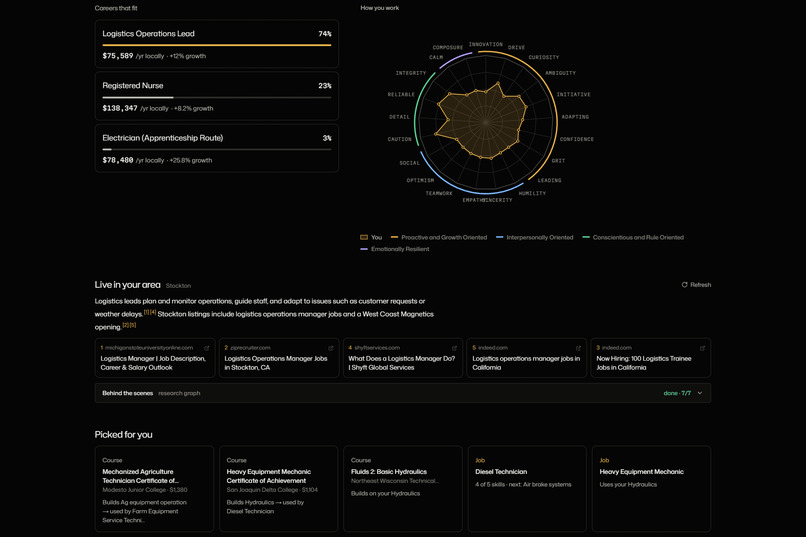Open the Diesel Technician job card
The height and width of the screenshot is (537, 806).
[527, 489]
